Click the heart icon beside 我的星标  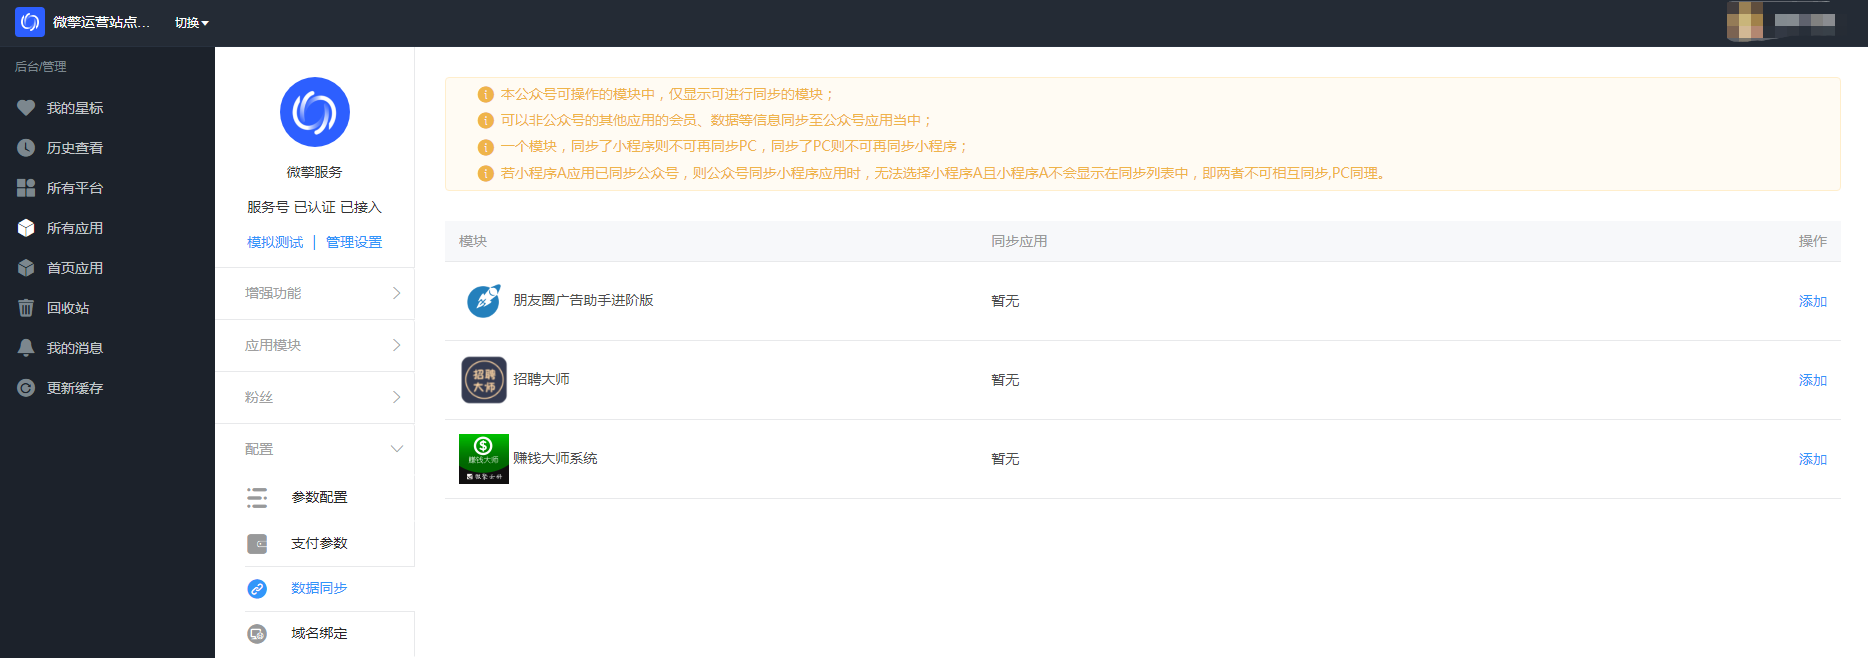coord(26,108)
